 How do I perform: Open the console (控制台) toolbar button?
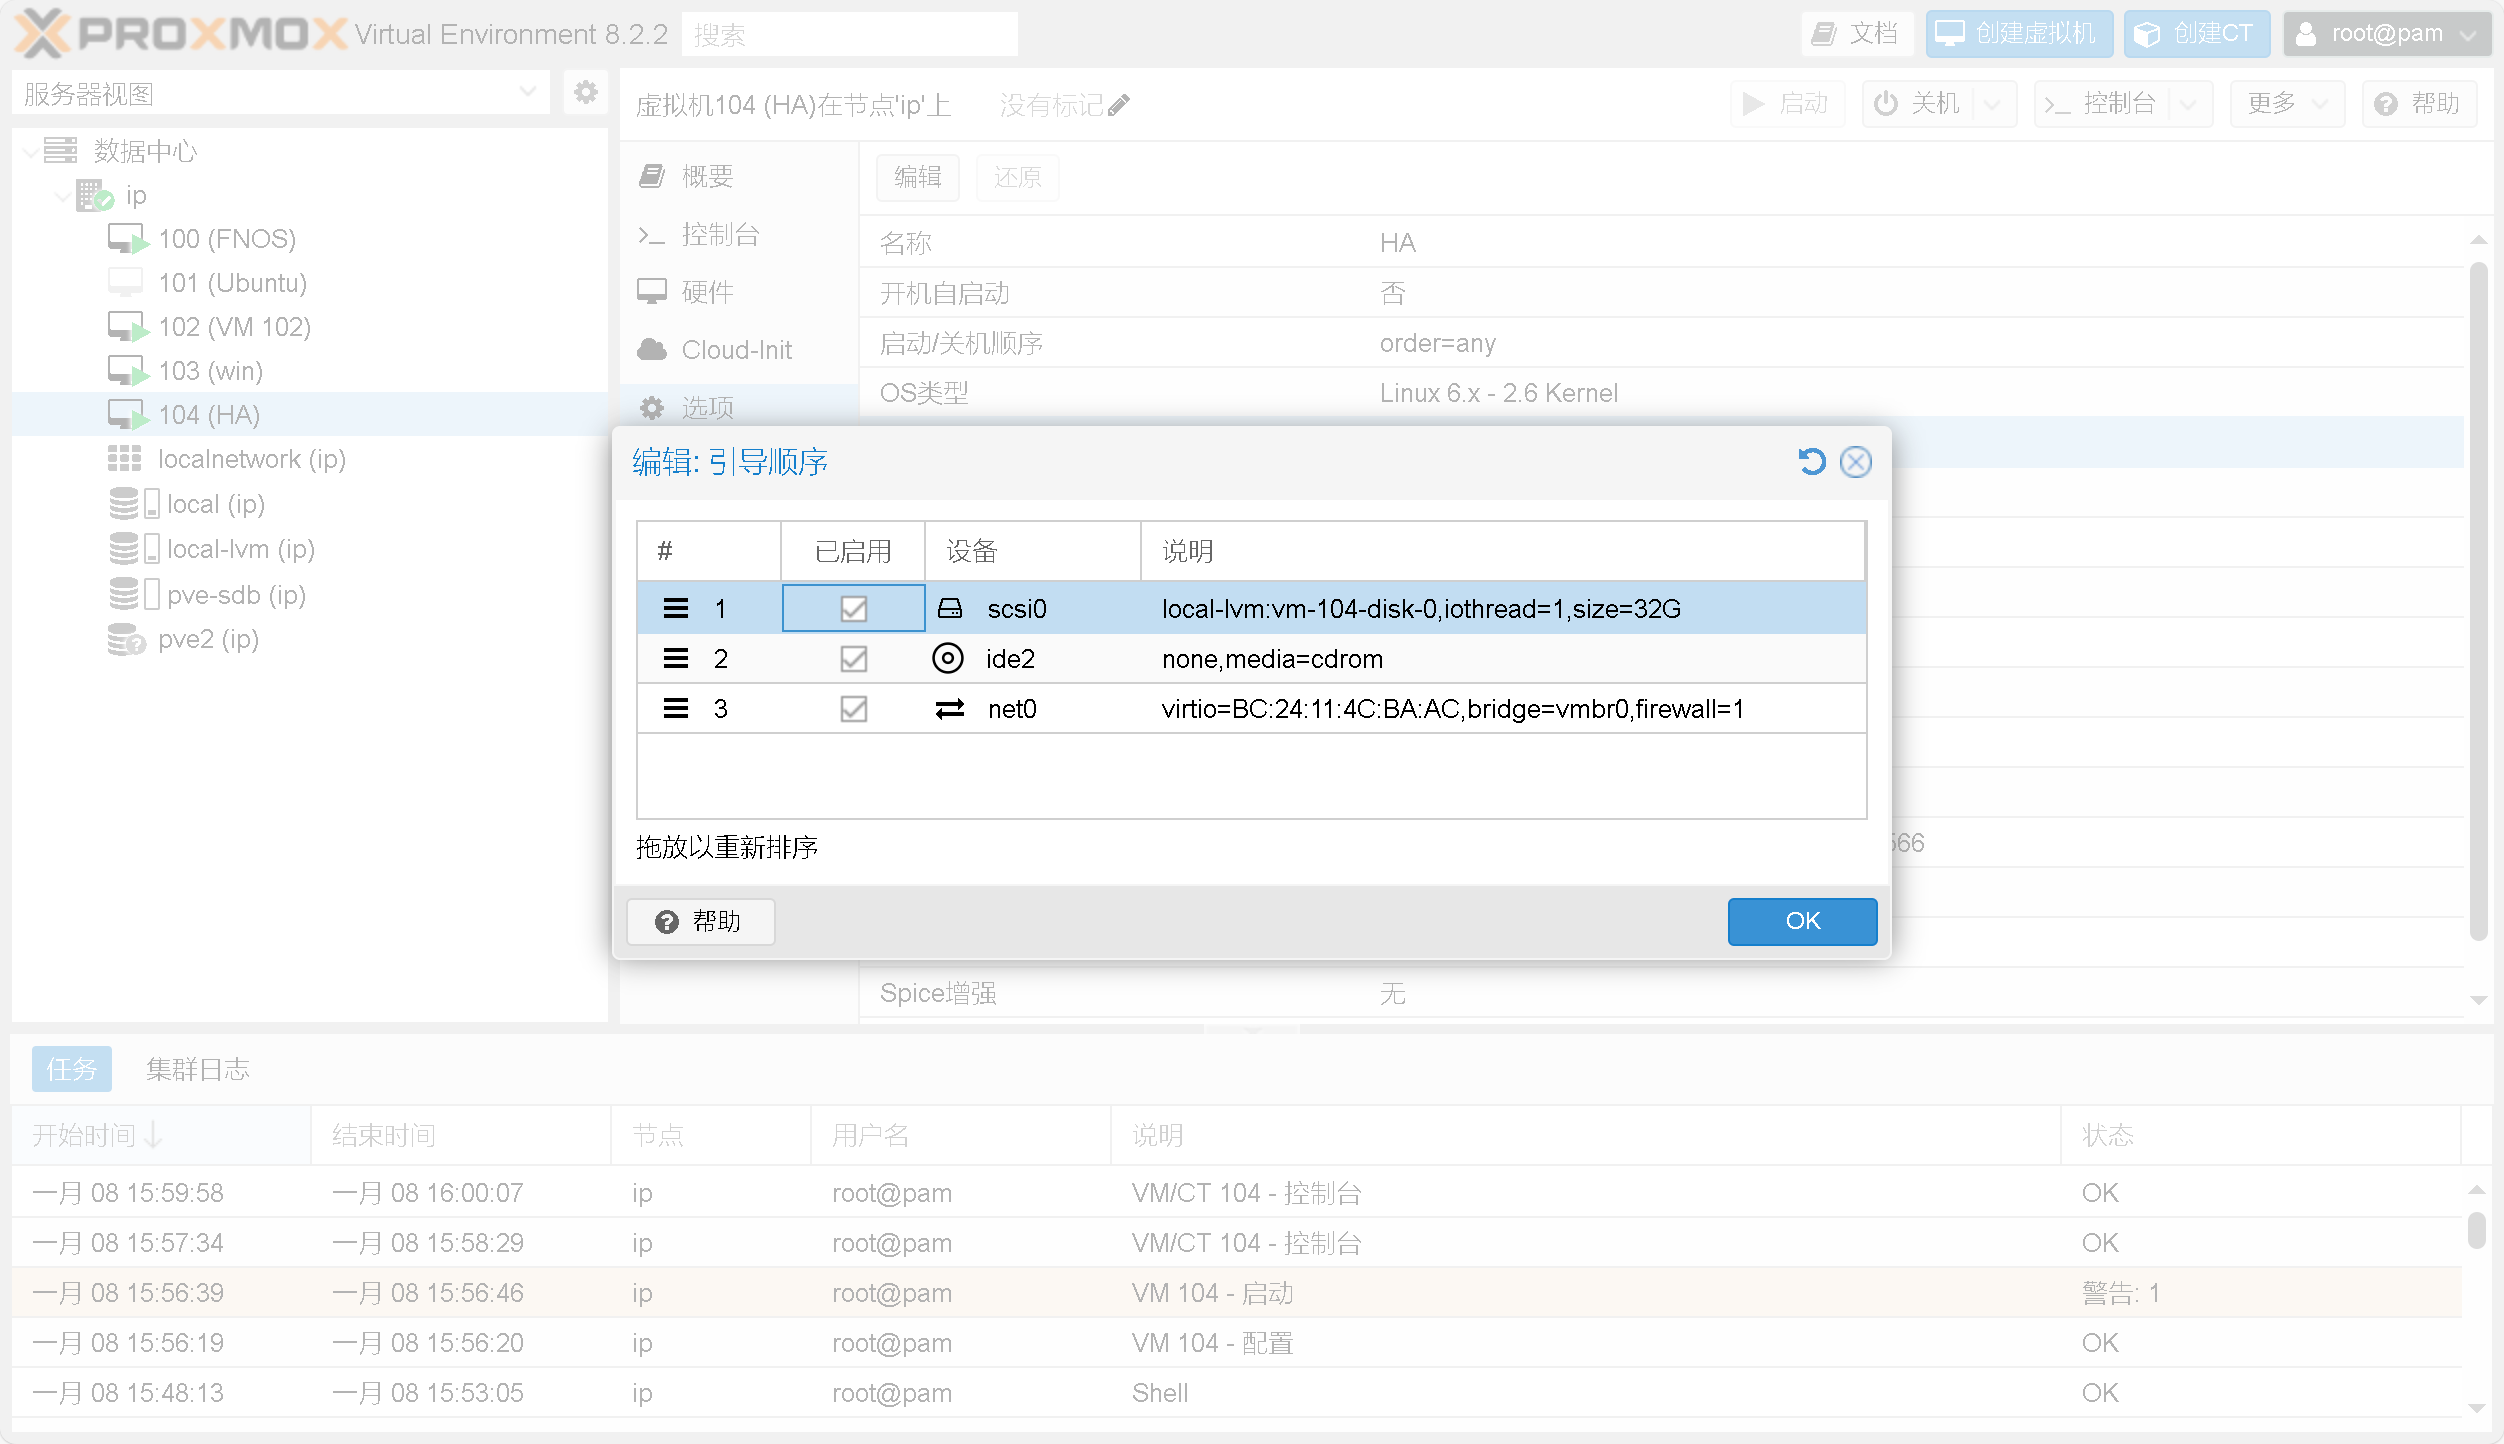point(2102,103)
